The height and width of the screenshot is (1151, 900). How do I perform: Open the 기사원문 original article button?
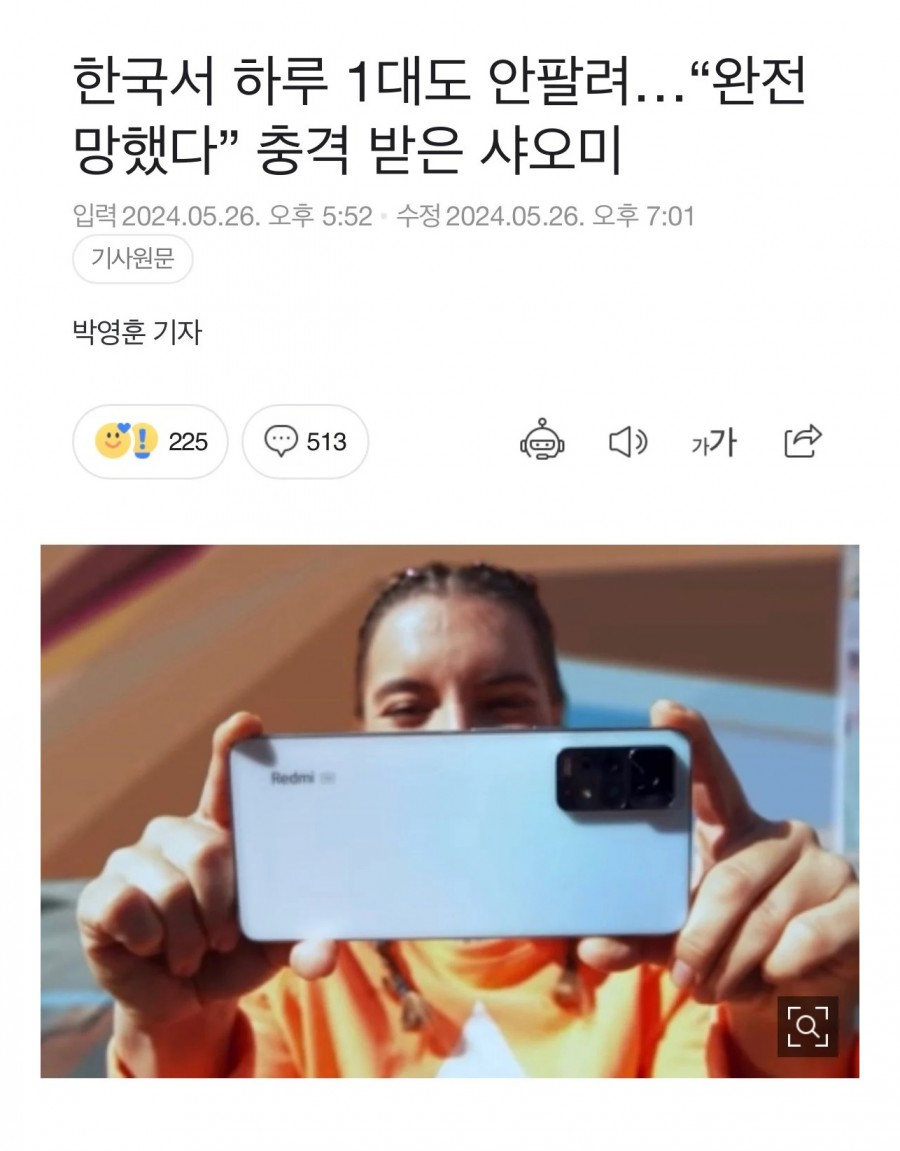click(133, 258)
